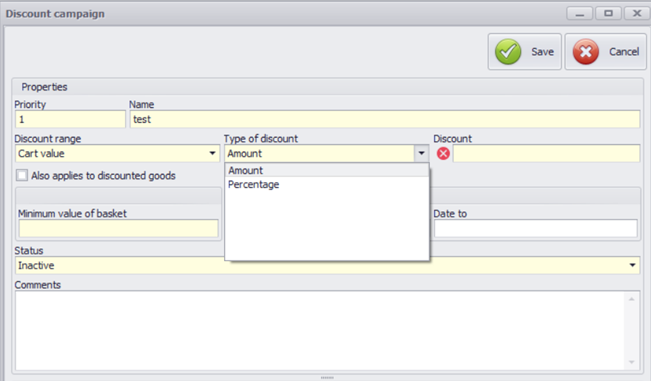The width and height of the screenshot is (651, 381).
Task: Click the red X Cancel icon
Action: pos(585,52)
